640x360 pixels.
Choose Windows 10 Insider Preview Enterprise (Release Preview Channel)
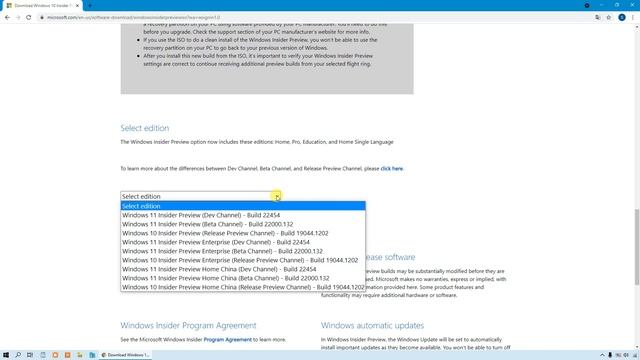(243, 260)
